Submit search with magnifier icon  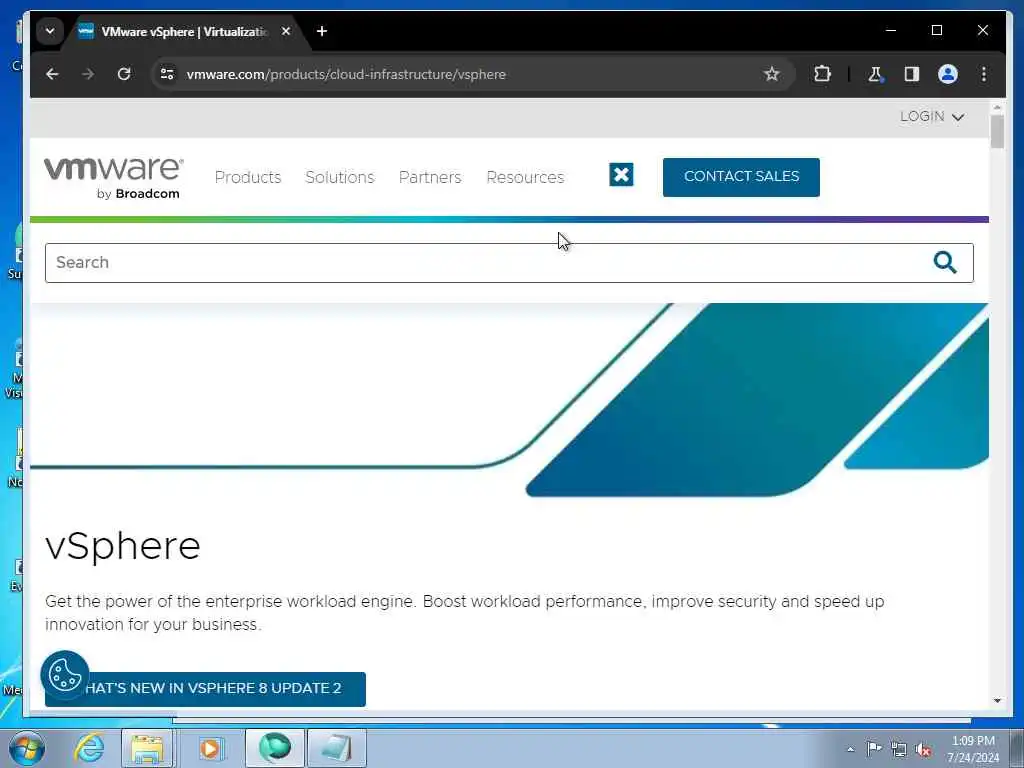tap(944, 263)
